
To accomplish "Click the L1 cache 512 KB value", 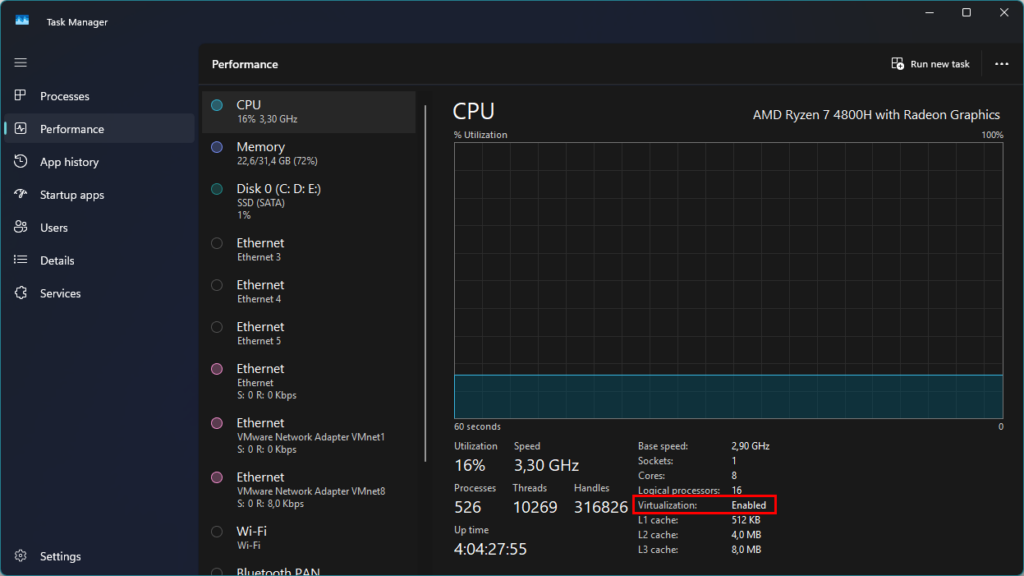I will point(745,520).
